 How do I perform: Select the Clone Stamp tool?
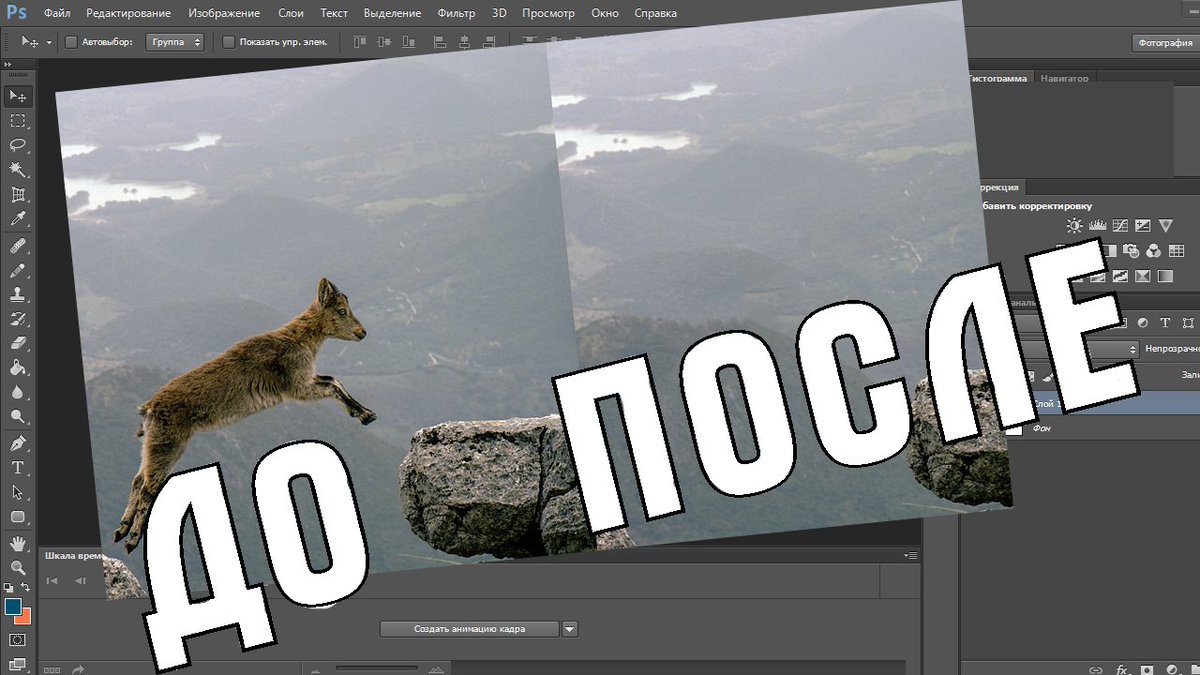click(x=18, y=295)
